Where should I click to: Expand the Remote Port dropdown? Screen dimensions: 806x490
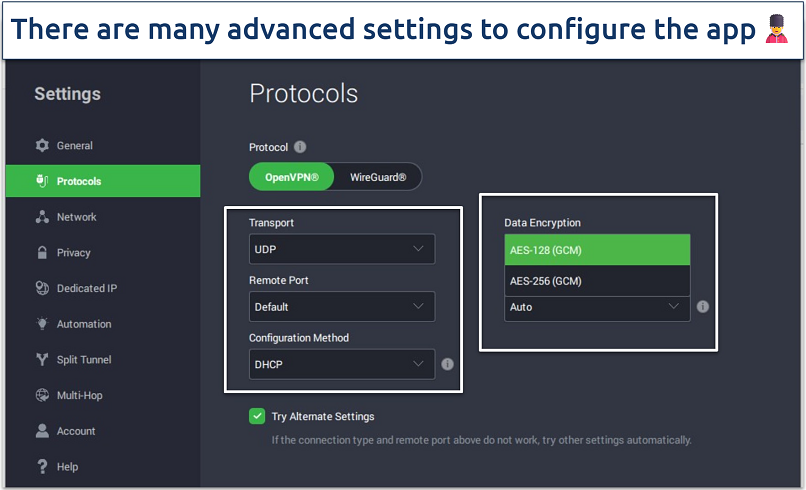pyautogui.click(x=341, y=307)
